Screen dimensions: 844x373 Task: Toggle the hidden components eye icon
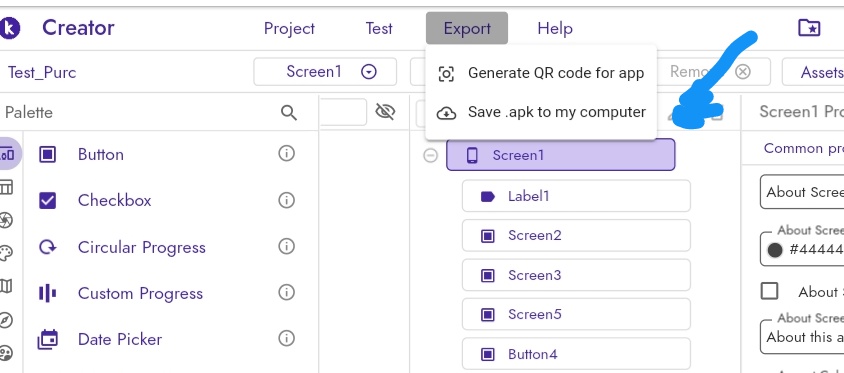(385, 112)
